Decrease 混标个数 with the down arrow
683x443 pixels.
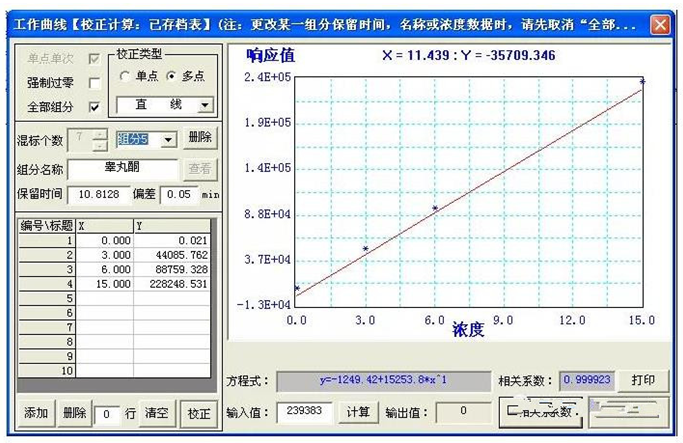100,145
